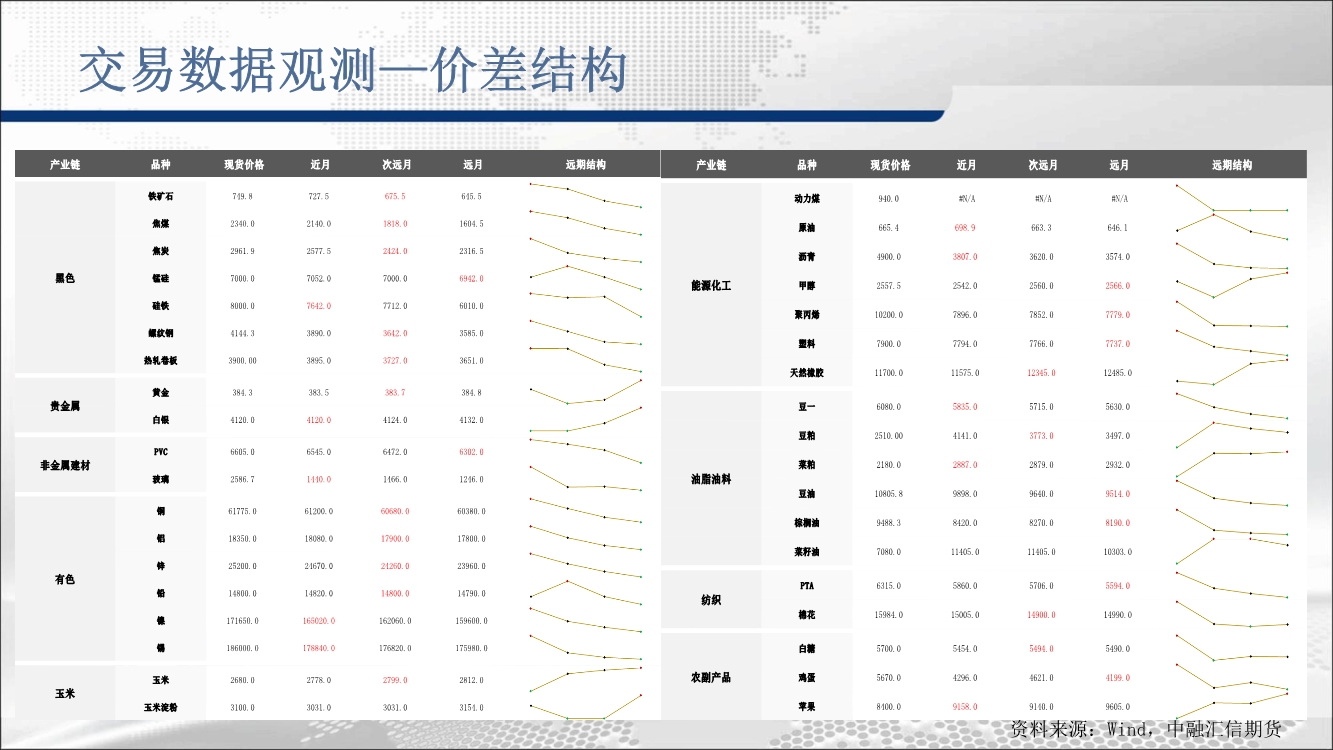Select the 有色 category cell
Image resolution: width=1333 pixels, height=750 pixels.
(65, 579)
